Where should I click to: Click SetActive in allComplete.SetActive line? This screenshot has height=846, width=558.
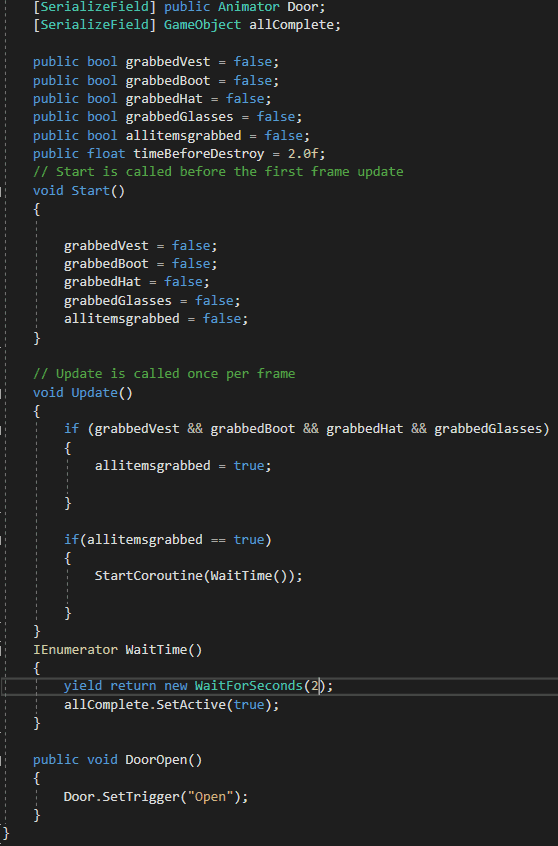click(x=191, y=705)
